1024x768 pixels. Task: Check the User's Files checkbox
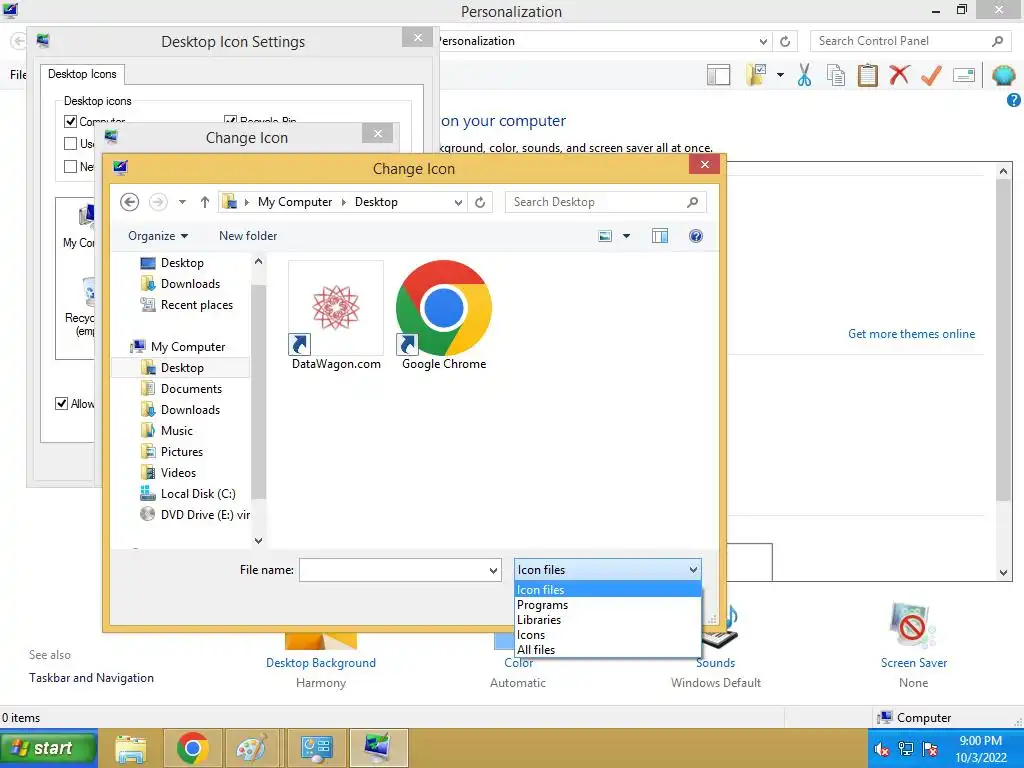pyautogui.click(x=71, y=144)
